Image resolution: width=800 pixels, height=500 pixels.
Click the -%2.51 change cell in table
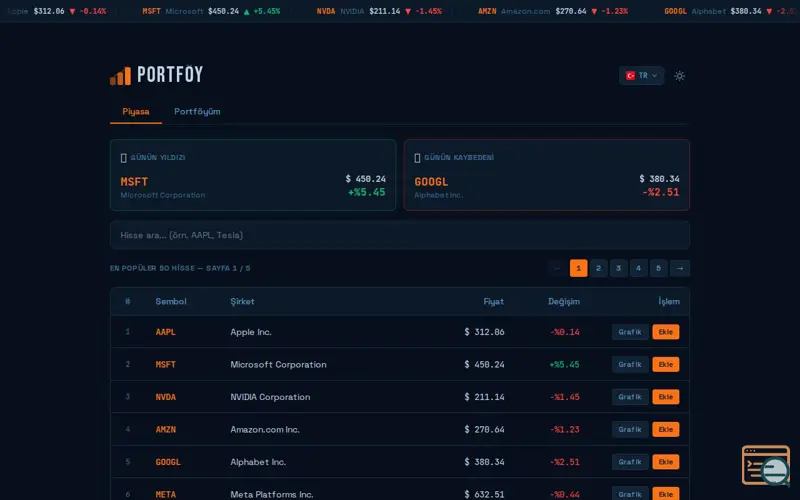(565, 462)
